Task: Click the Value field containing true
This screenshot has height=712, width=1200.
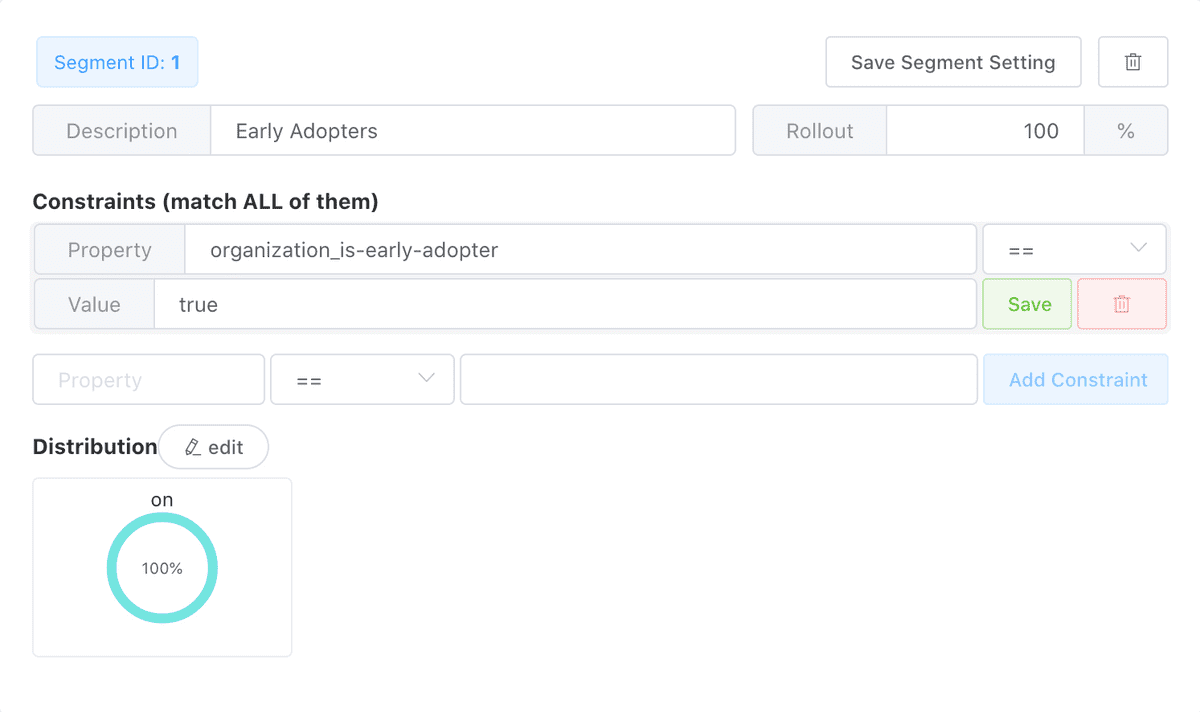Action: point(565,304)
